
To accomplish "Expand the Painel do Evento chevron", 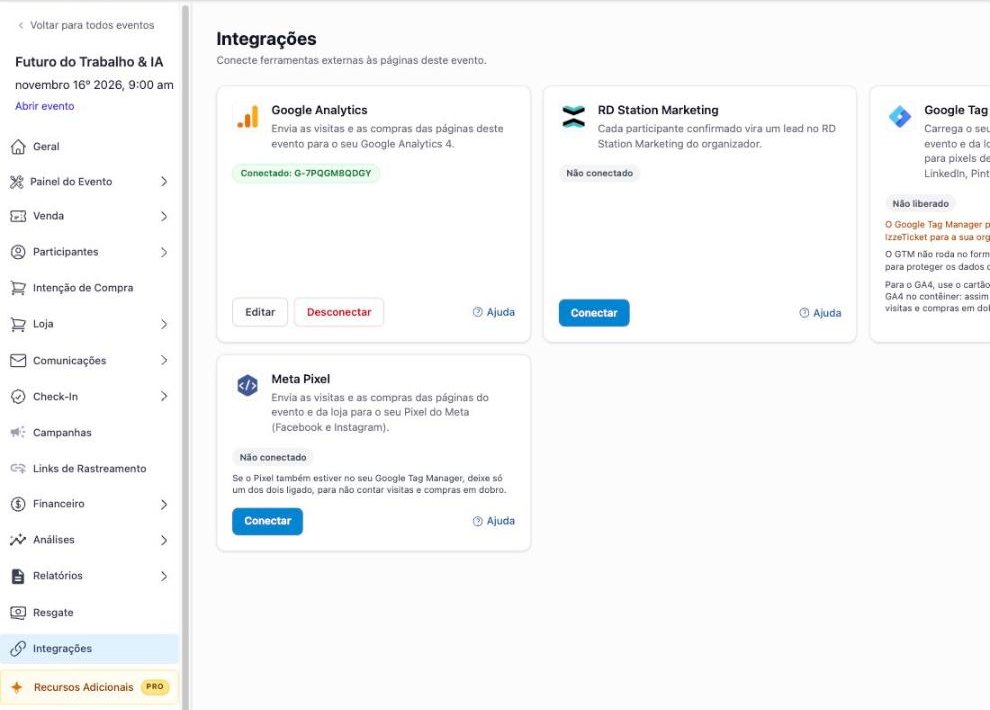I will (x=164, y=182).
